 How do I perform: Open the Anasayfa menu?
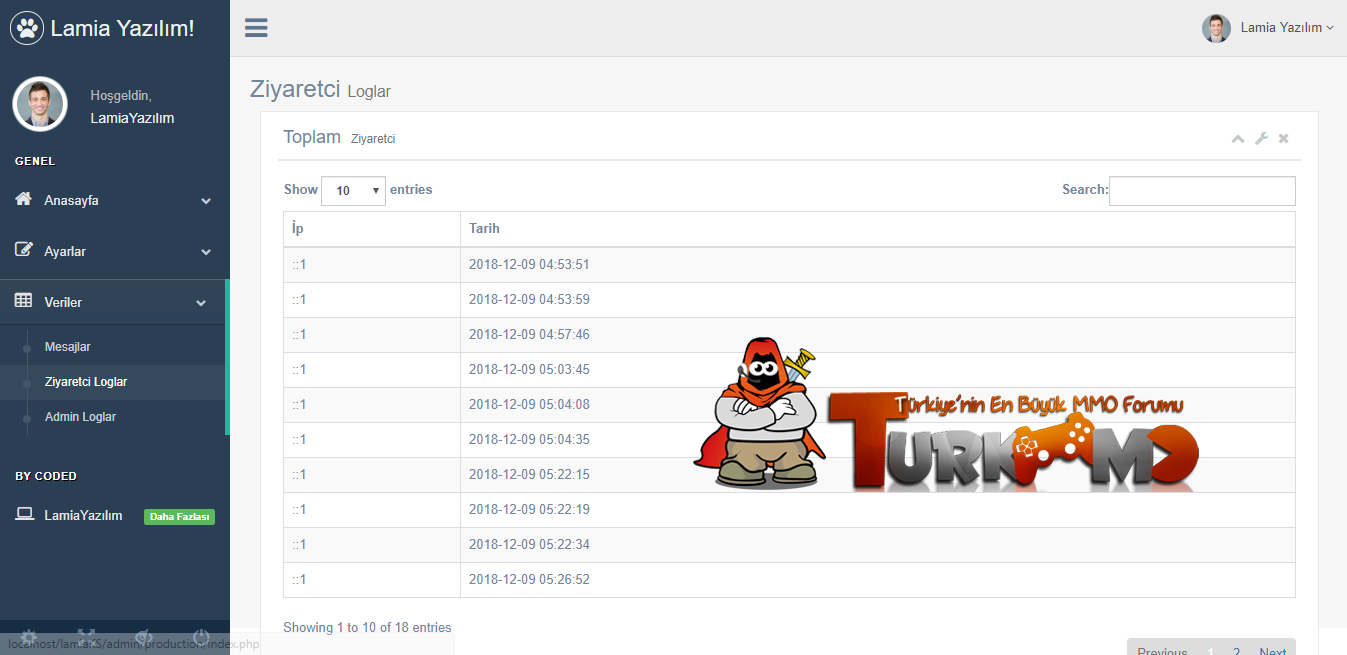point(115,200)
